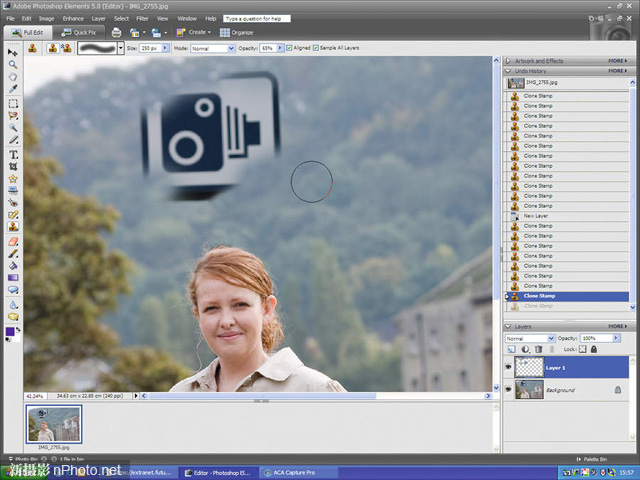Select the Gradient tool

click(x=13, y=278)
